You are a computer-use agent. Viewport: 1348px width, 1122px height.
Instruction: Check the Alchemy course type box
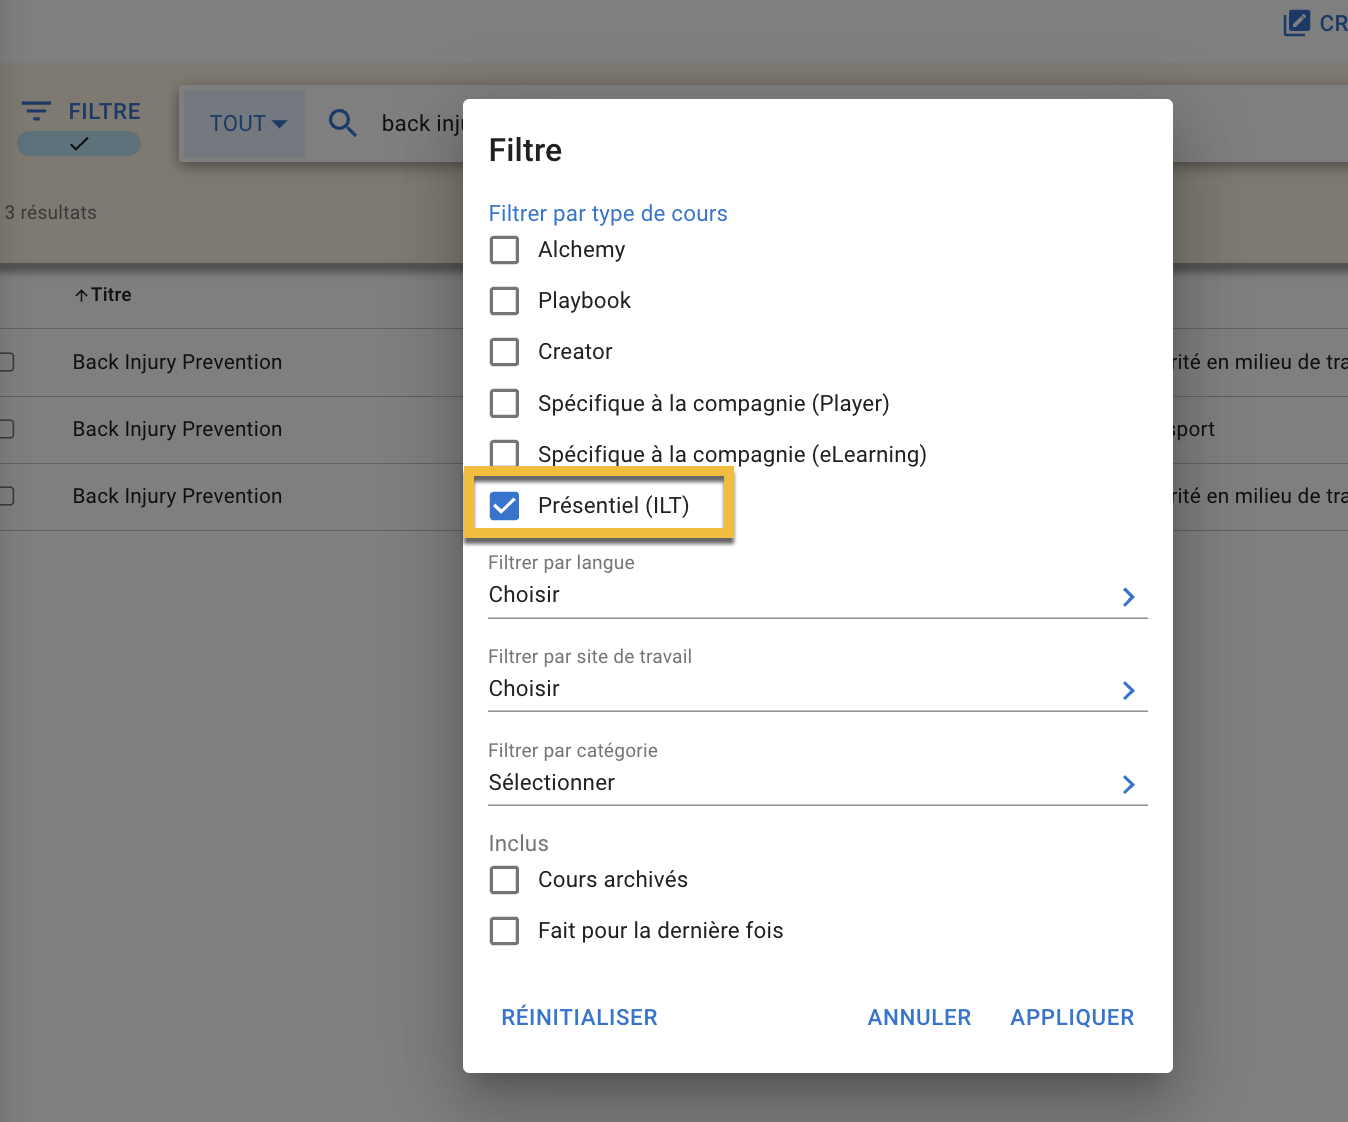tap(505, 250)
